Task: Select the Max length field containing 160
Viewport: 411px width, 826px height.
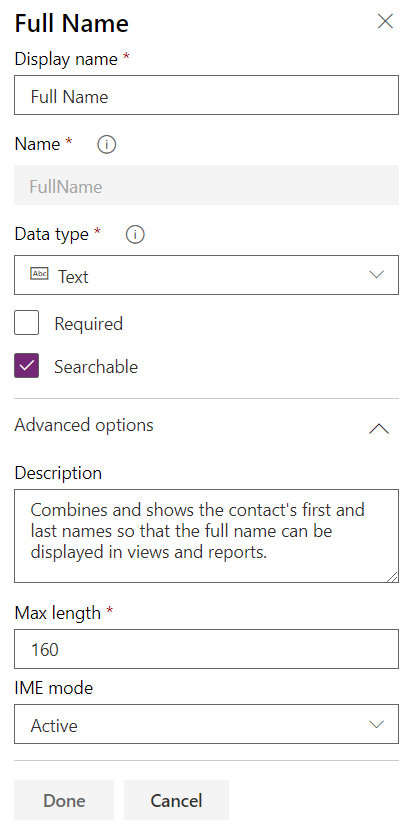Action: pyautogui.click(x=206, y=649)
